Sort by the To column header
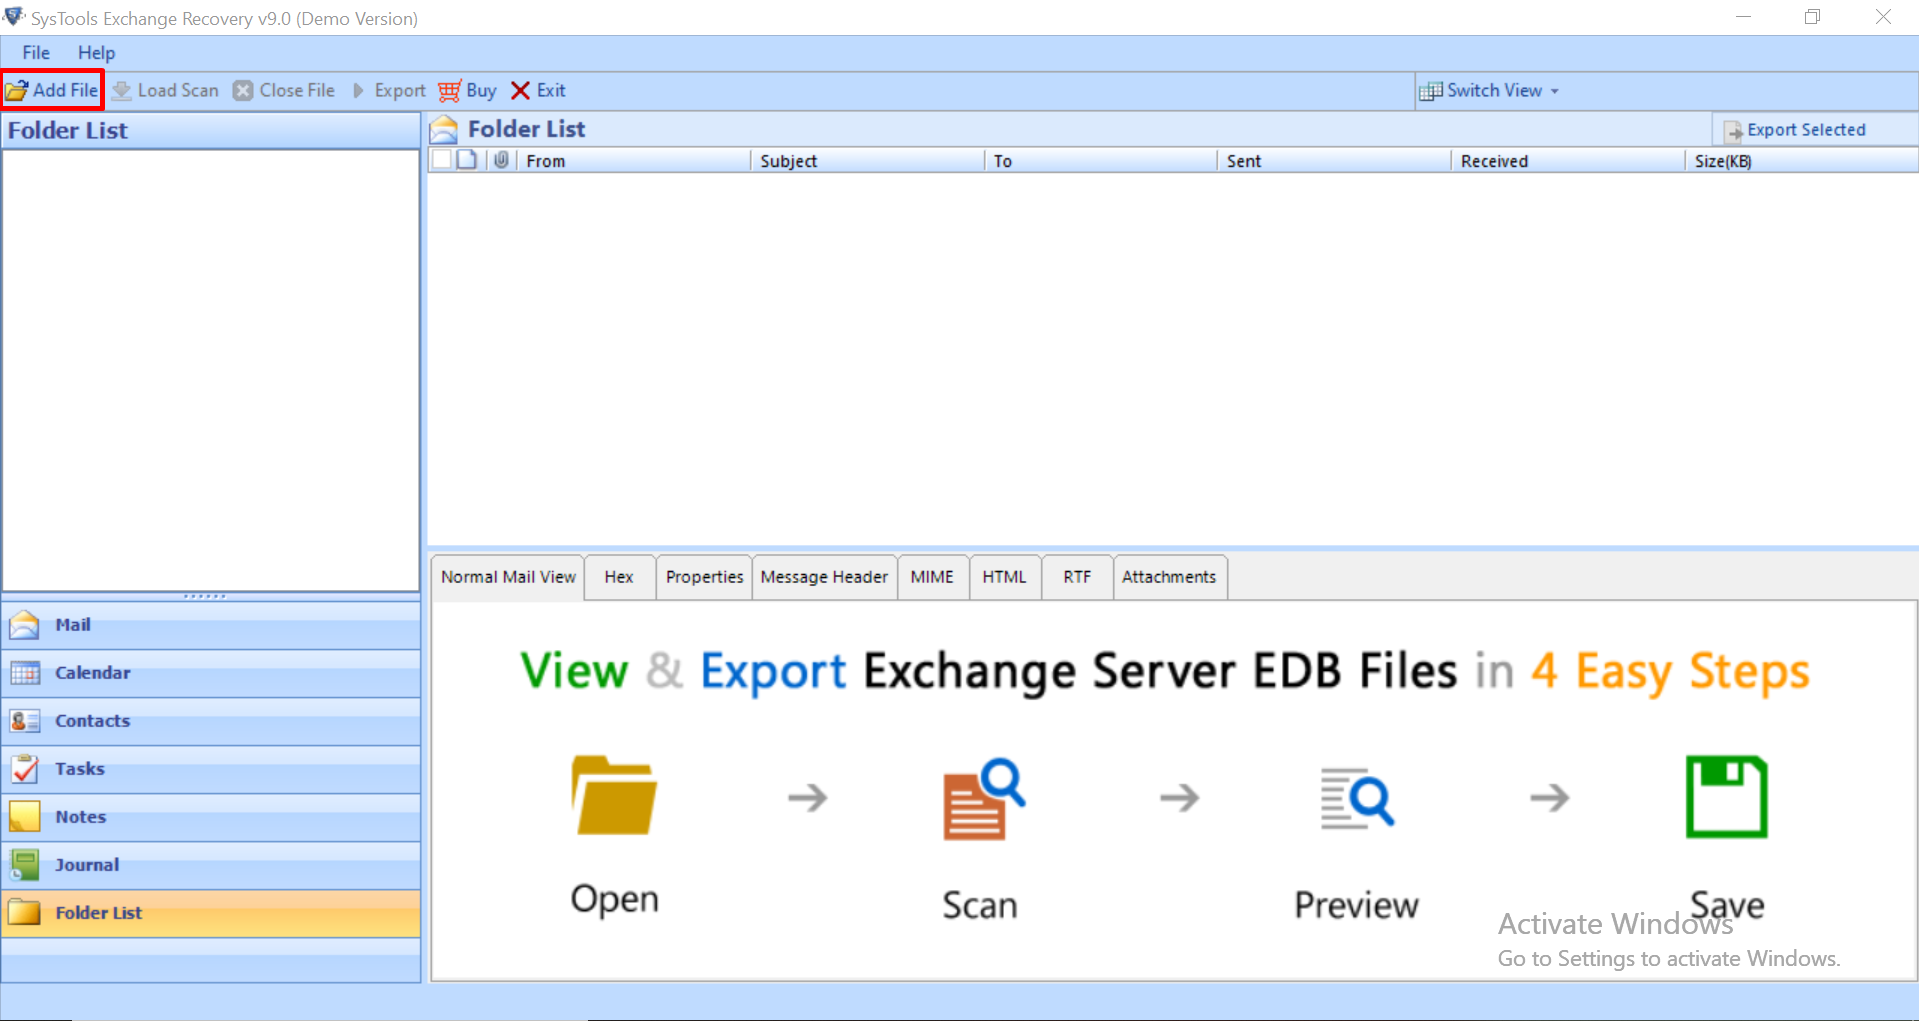This screenshot has height=1021, width=1919. point(1101,161)
